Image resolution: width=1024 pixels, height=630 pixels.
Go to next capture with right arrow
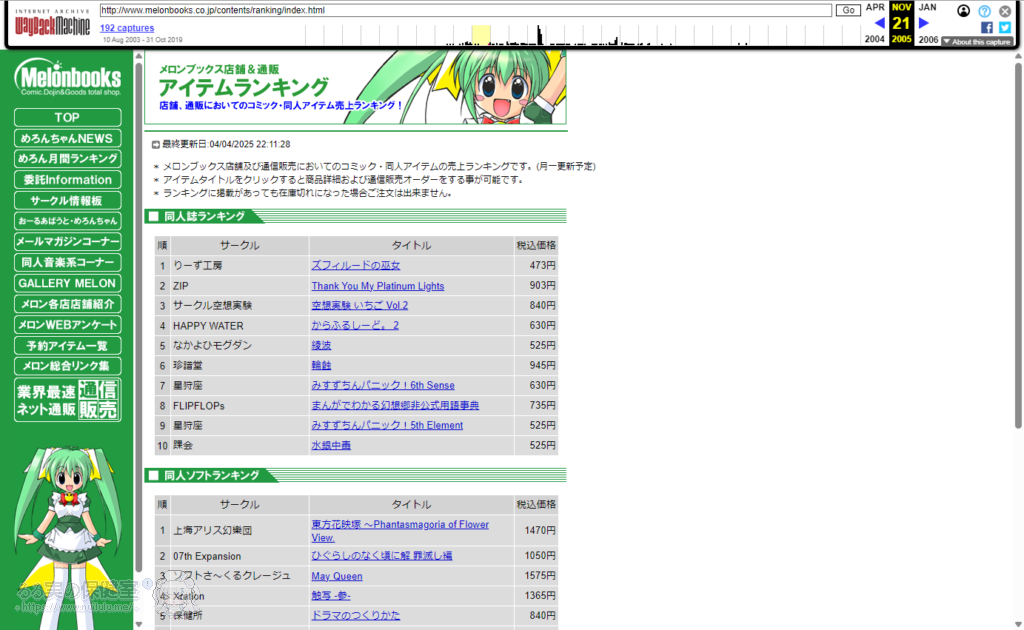pos(924,23)
